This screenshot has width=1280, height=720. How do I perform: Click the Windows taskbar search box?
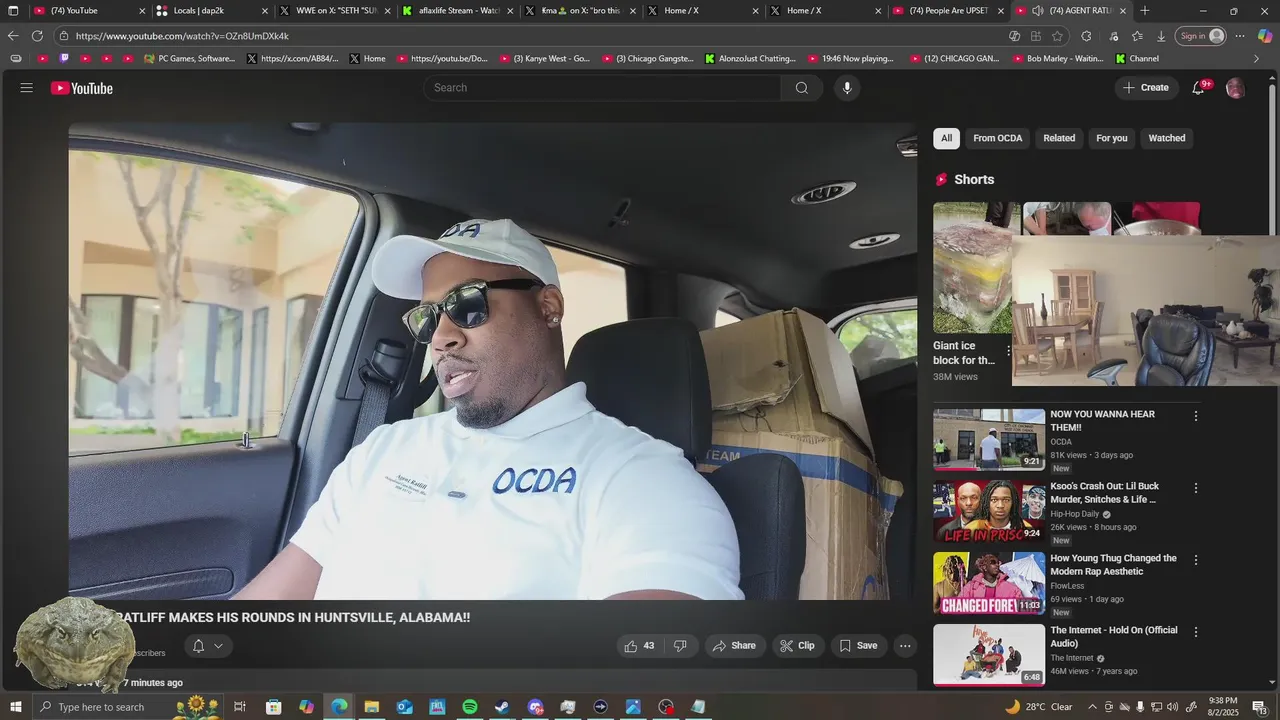(x=128, y=707)
